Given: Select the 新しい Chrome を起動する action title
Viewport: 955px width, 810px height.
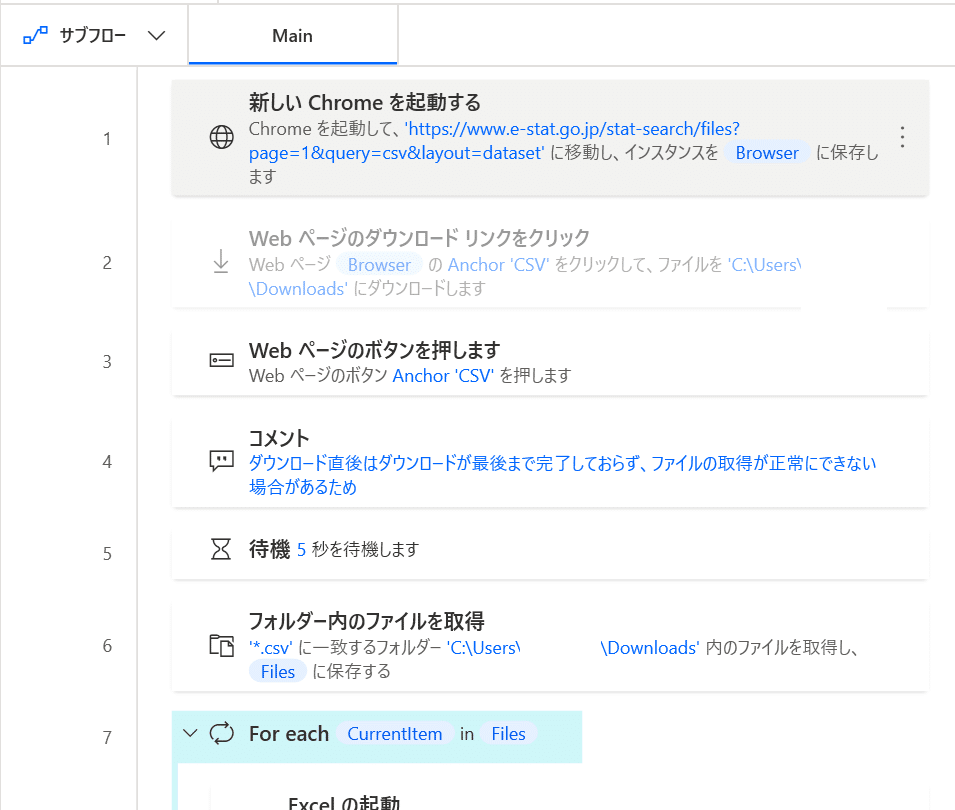Looking at the screenshot, I should click(x=364, y=102).
